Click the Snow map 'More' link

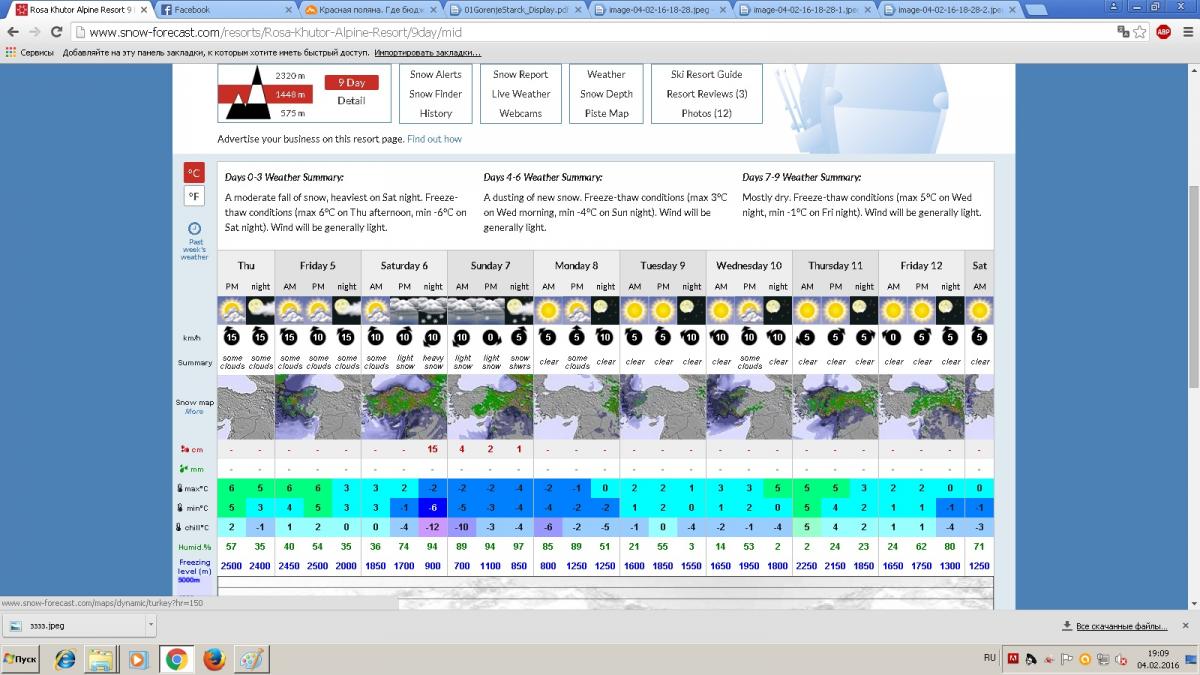[x=194, y=411]
